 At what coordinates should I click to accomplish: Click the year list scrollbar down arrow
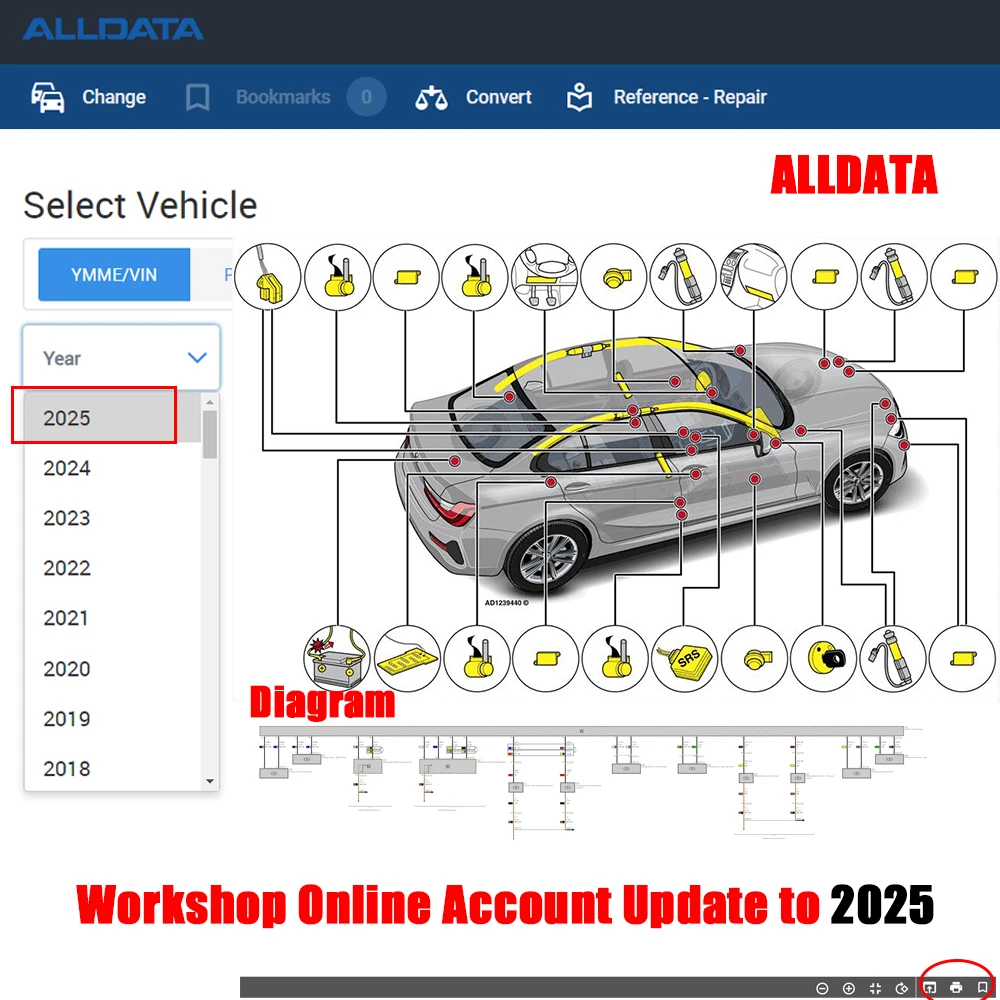pyautogui.click(x=210, y=781)
